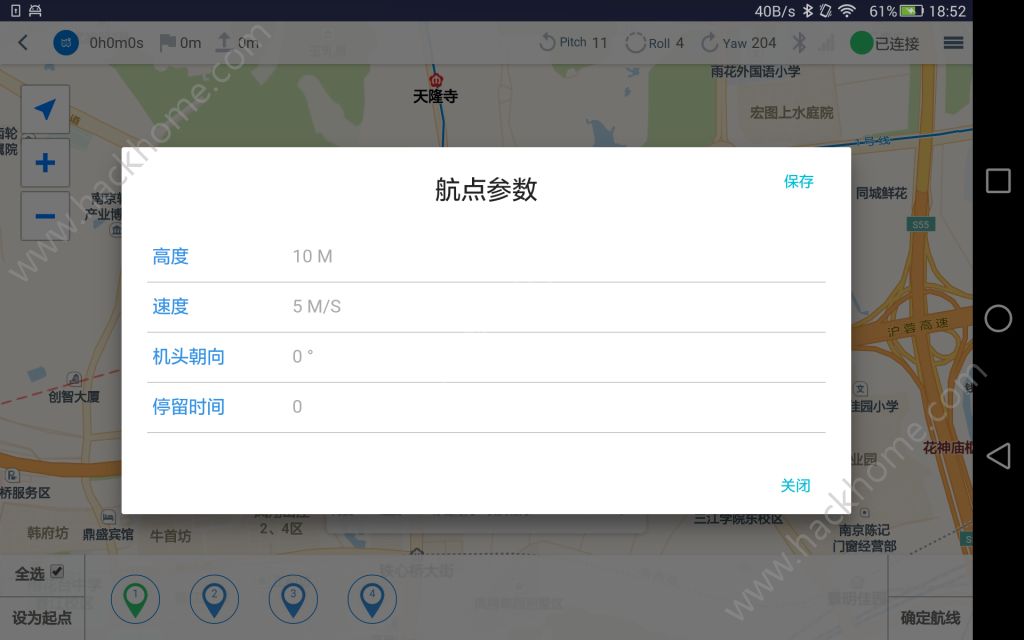Select waypoint marker 3

(x=293, y=600)
